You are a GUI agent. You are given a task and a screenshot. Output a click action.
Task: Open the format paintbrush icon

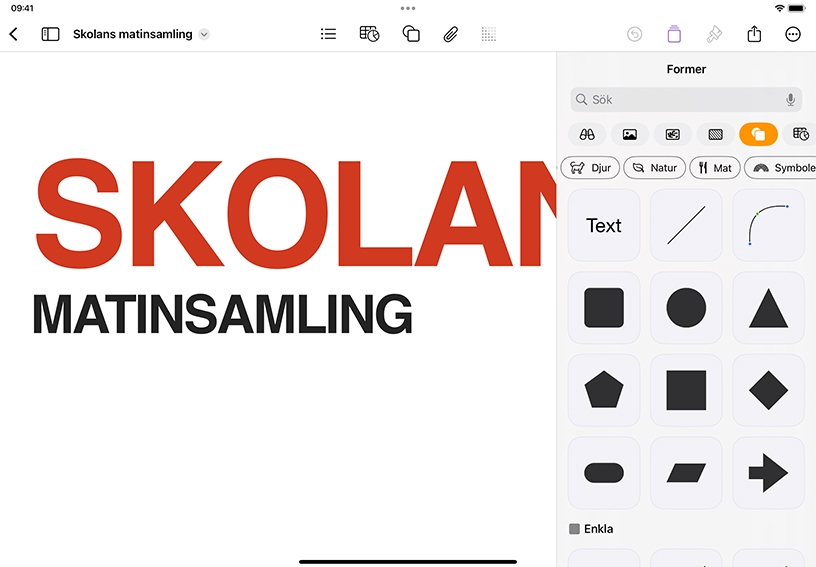714,34
